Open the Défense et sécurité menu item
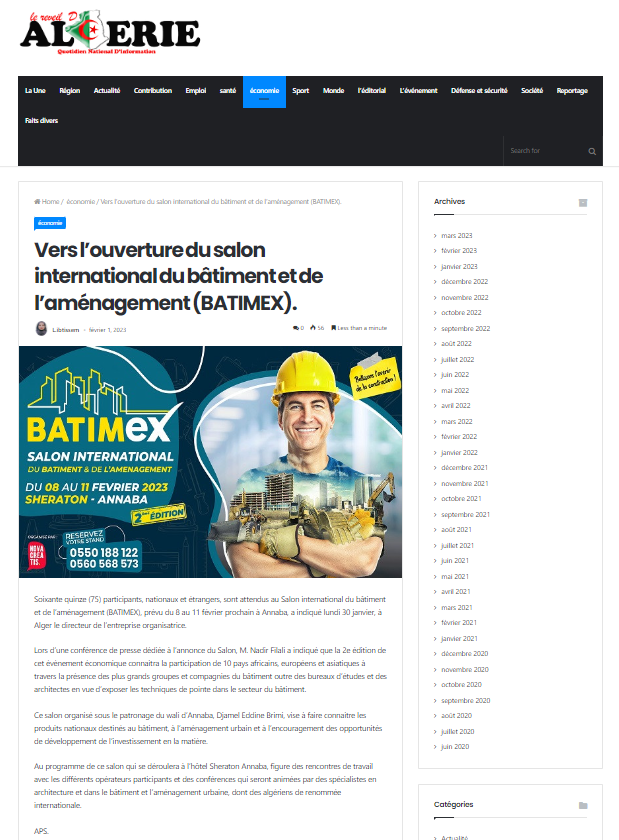 (x=479, y=91)
